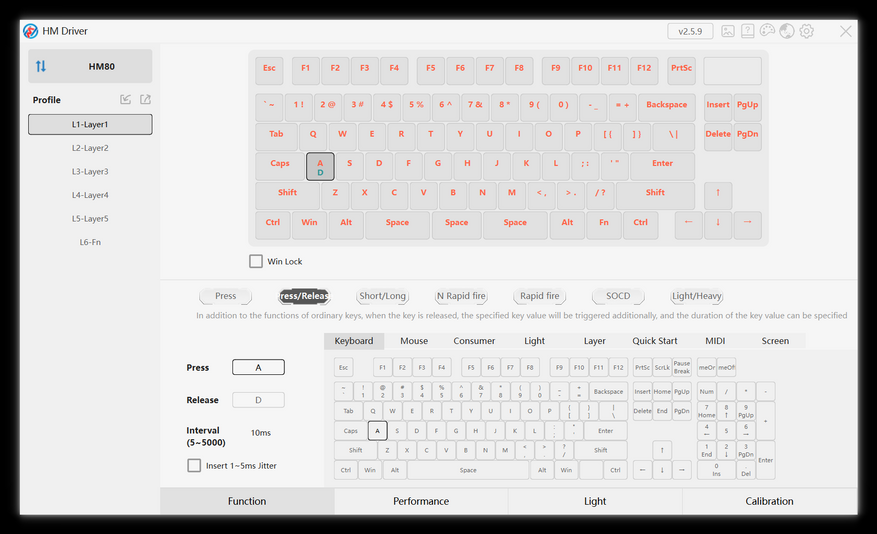Pick the gray F12 key in key picker
877x534 pixels.
pos(618,367)
